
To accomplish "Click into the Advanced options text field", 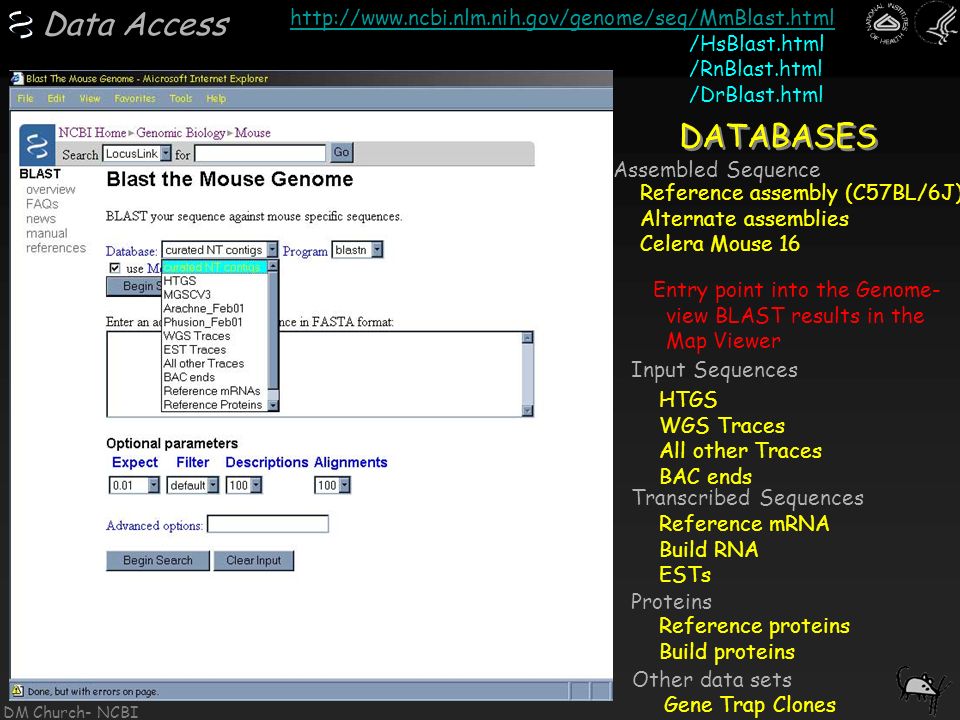I will pos(268,524).
